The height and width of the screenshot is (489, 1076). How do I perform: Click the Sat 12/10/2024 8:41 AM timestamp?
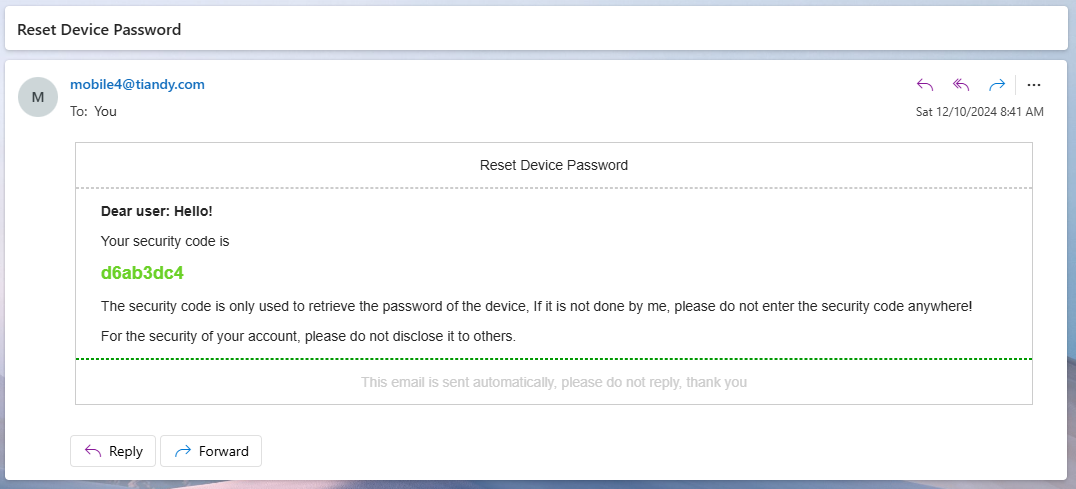(980, 111)
